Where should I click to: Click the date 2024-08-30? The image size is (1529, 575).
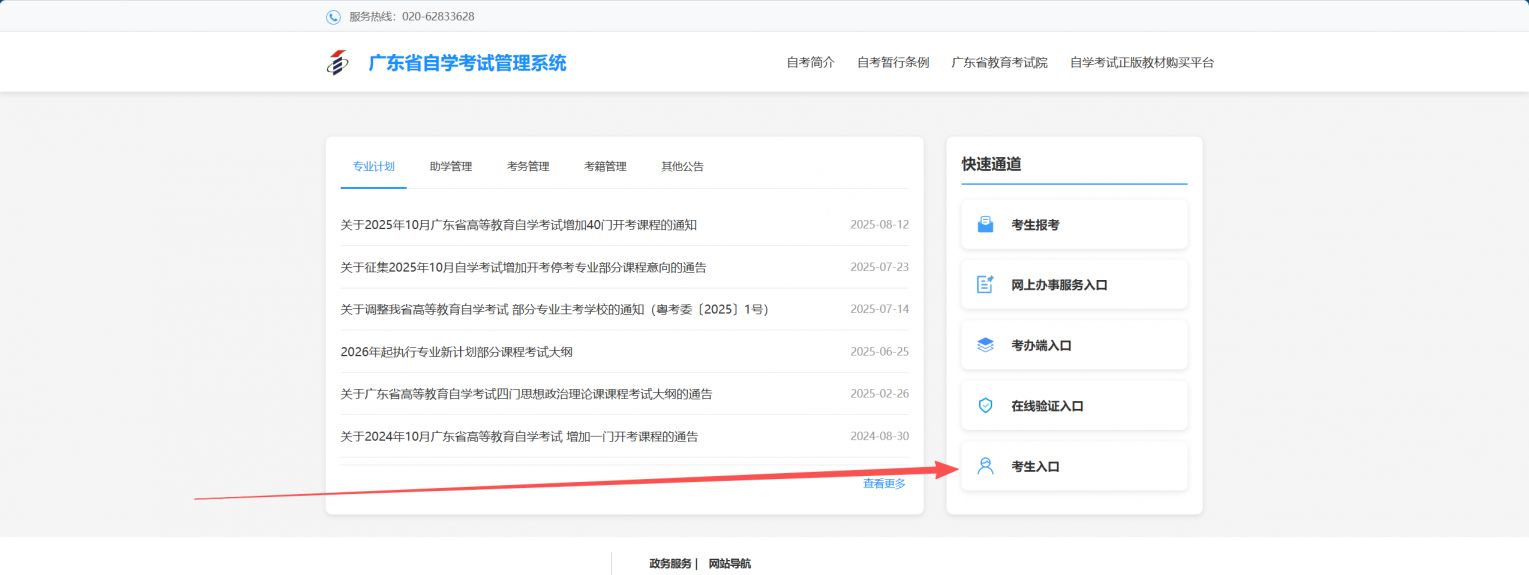point(880,437)
